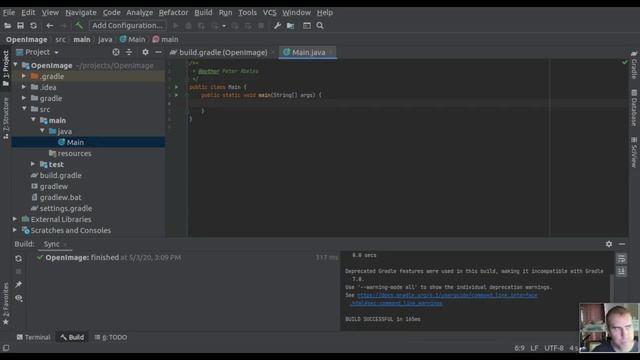Navigate back with the left arrow

(x=49, y=26)
